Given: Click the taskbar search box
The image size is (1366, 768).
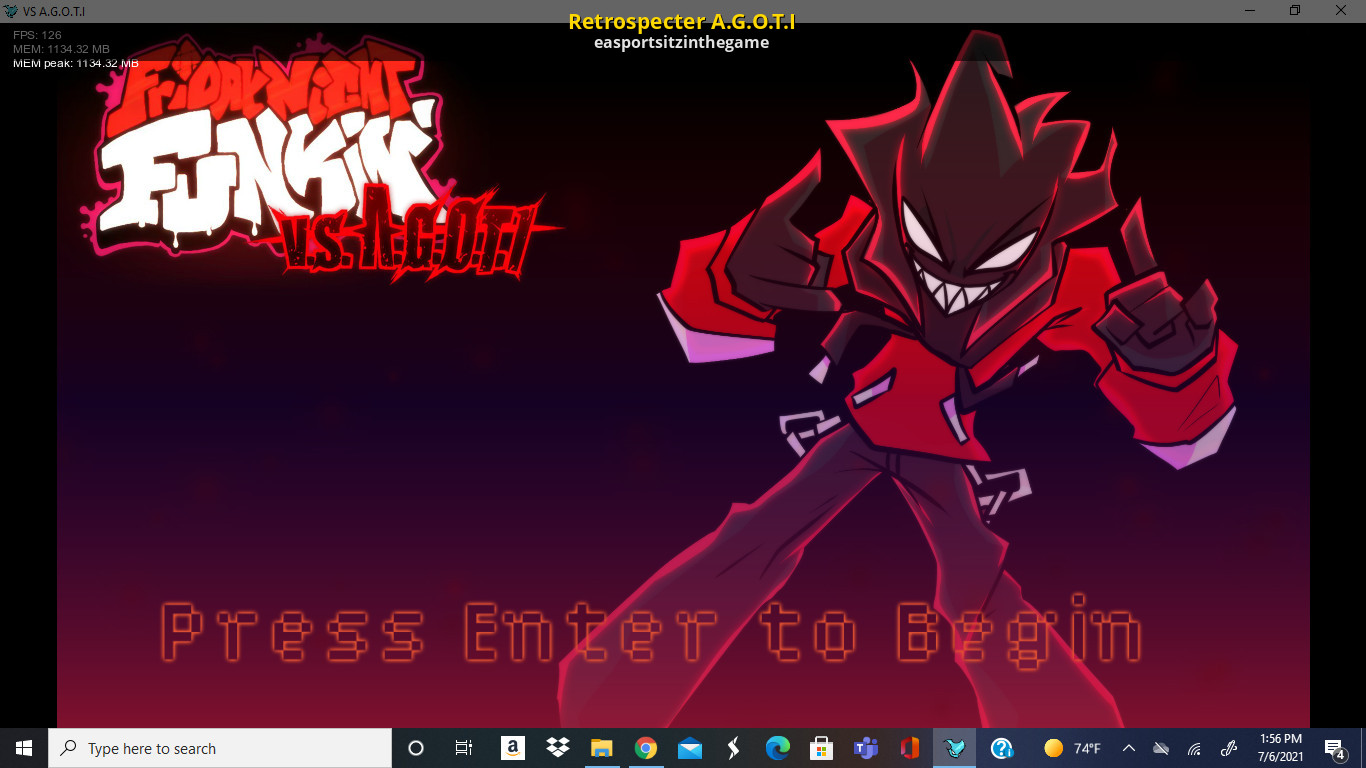Looking at the screenshot, I should [x=220, y=748].
